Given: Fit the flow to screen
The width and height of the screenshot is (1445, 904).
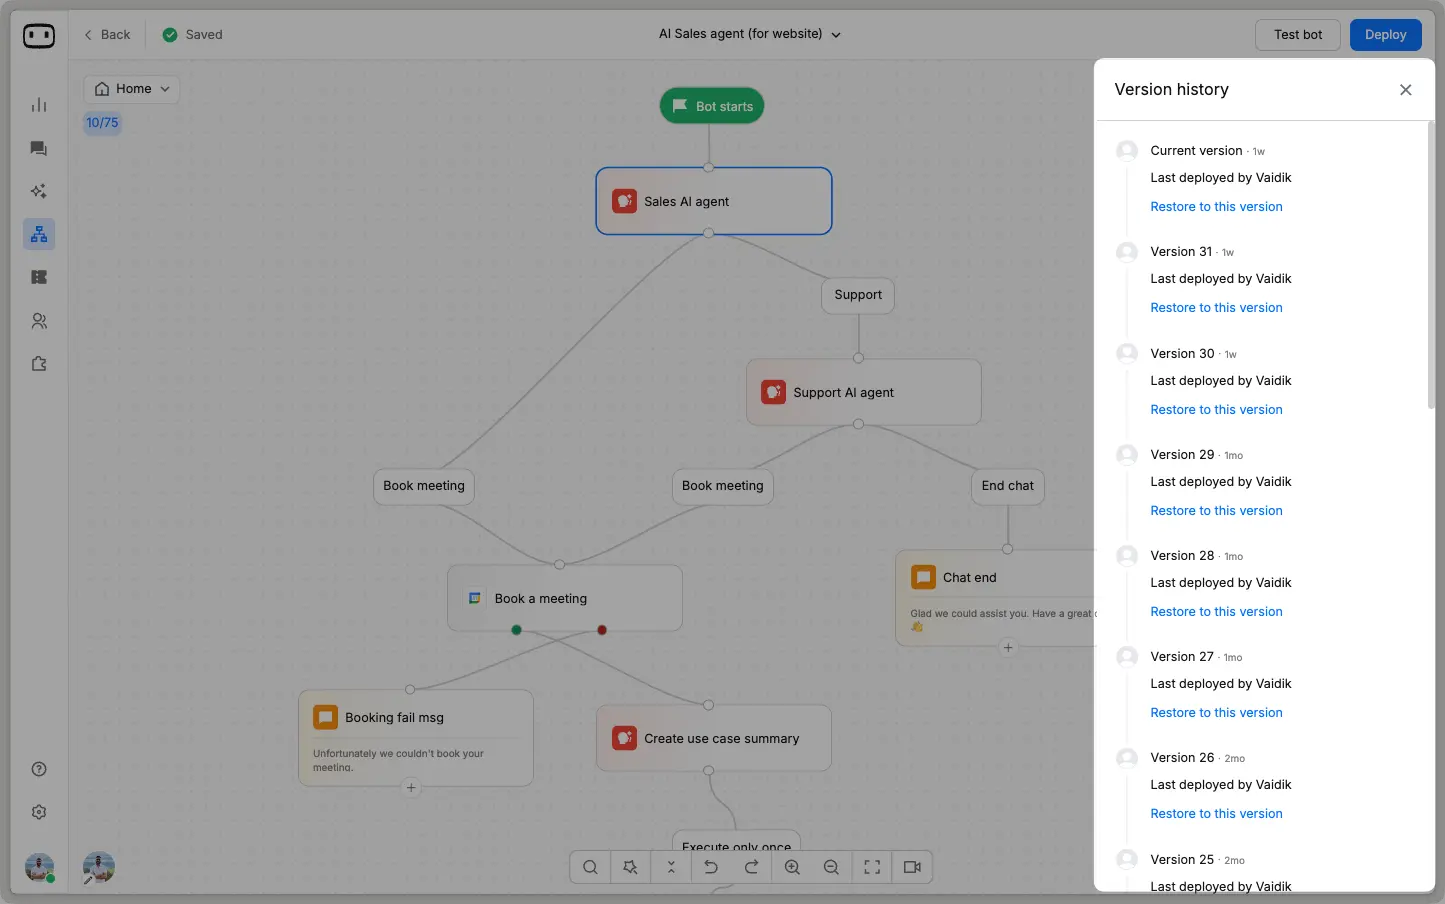Looking at the screenshot, I should click(x=871, y=867).
